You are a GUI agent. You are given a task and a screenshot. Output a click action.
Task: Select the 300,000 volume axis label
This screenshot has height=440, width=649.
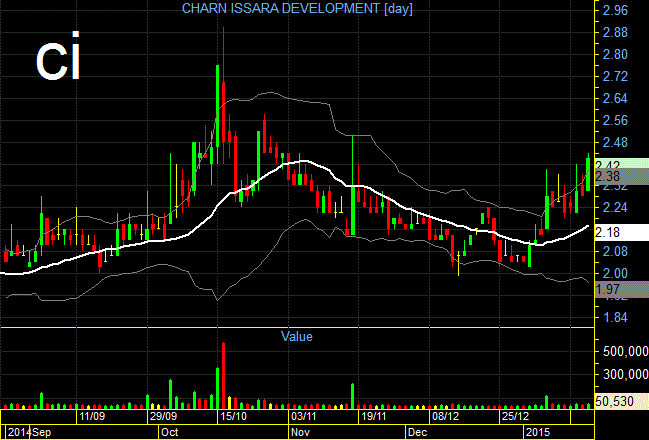[625, 375]
